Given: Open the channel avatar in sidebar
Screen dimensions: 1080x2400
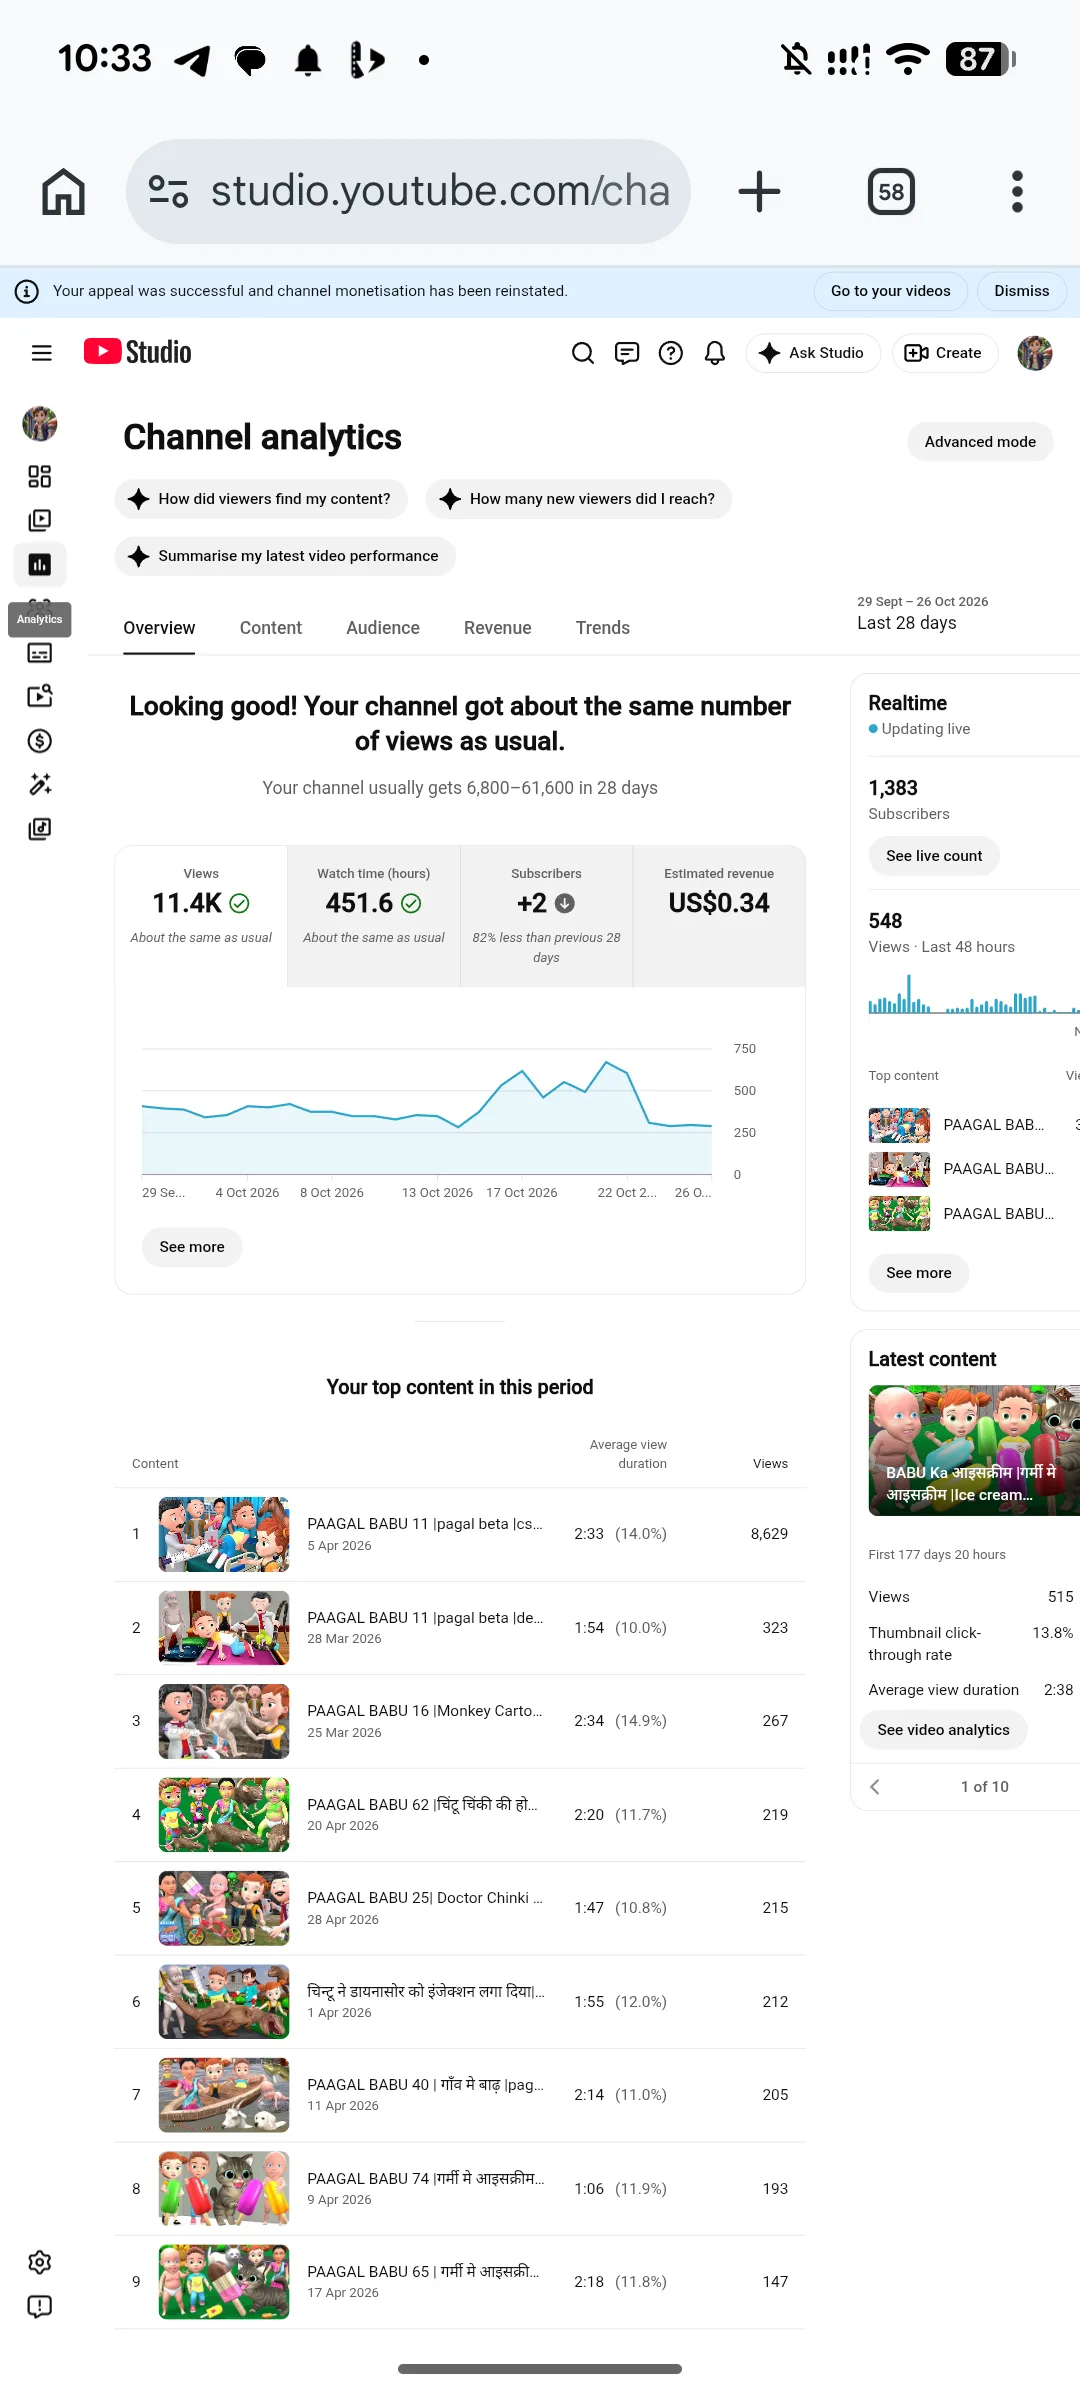Looking at the screenshot, I should [x=40, y=424].
